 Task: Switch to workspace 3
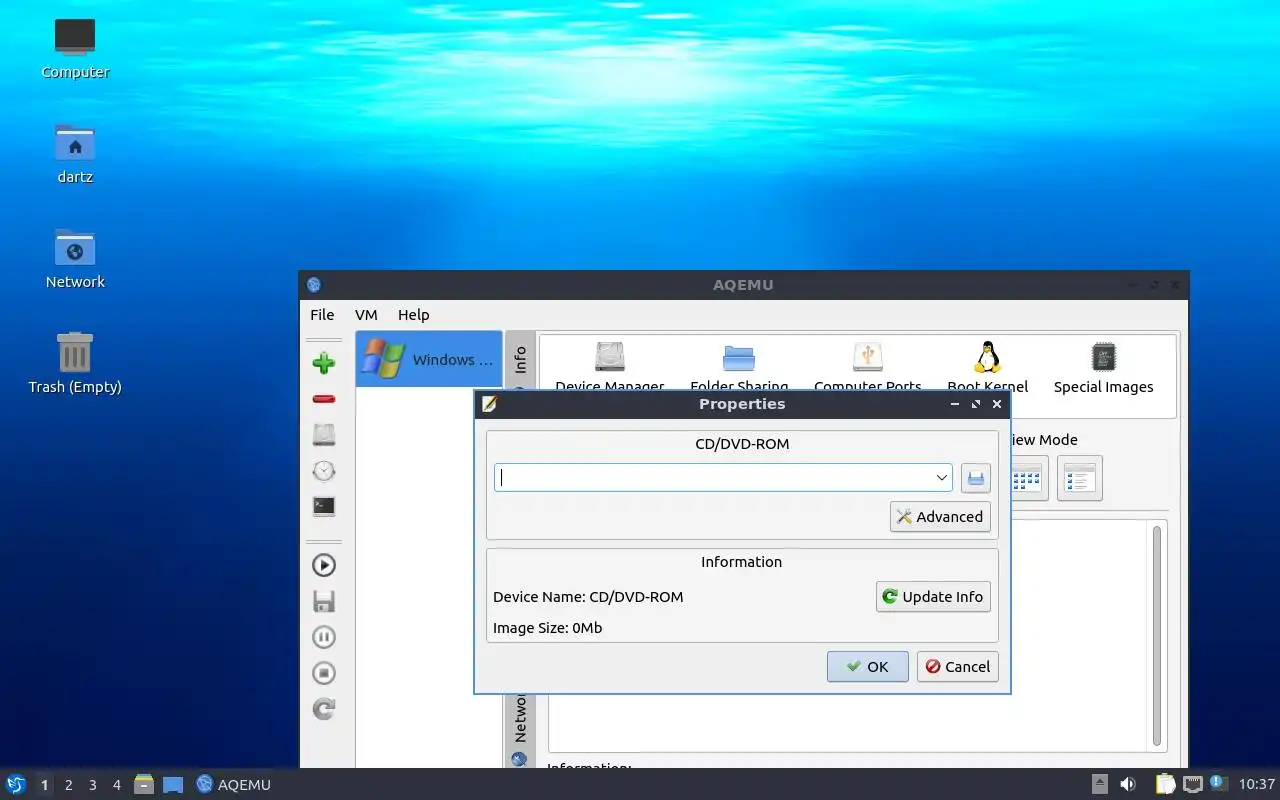(93, 785)
